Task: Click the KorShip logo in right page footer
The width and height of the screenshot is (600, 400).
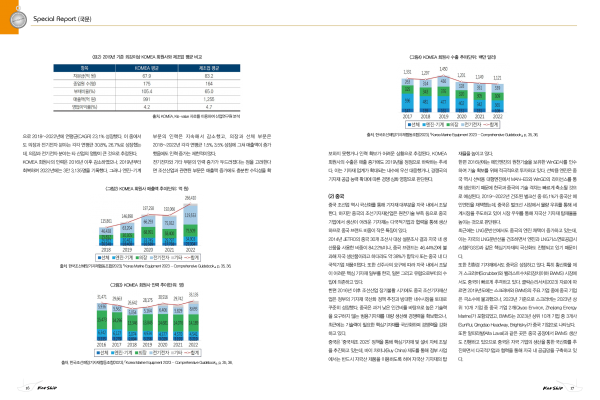Action: click(553, 388)
